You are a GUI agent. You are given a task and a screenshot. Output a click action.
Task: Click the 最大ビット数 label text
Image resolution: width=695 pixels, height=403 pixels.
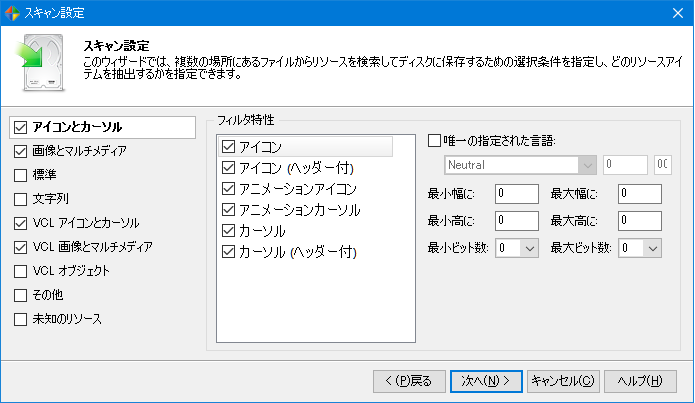click(581, 248)
